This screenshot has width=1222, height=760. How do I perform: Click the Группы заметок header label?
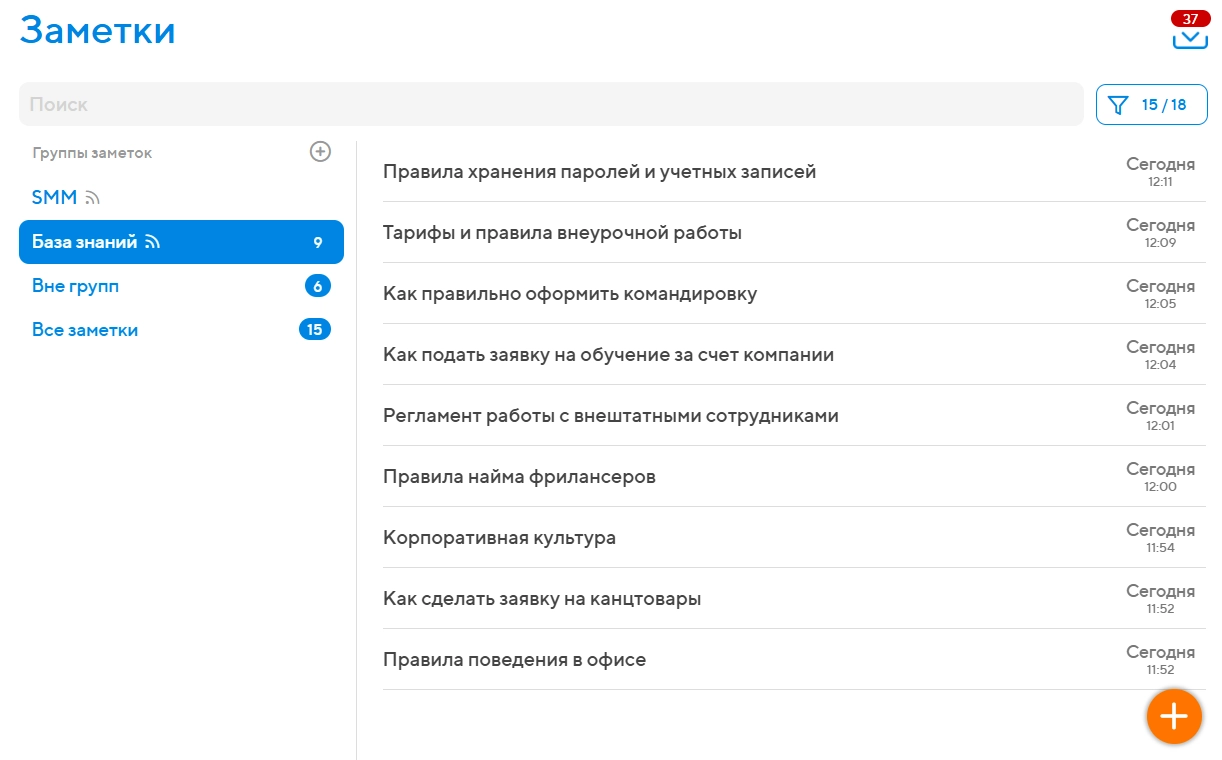tap(92, 153)
